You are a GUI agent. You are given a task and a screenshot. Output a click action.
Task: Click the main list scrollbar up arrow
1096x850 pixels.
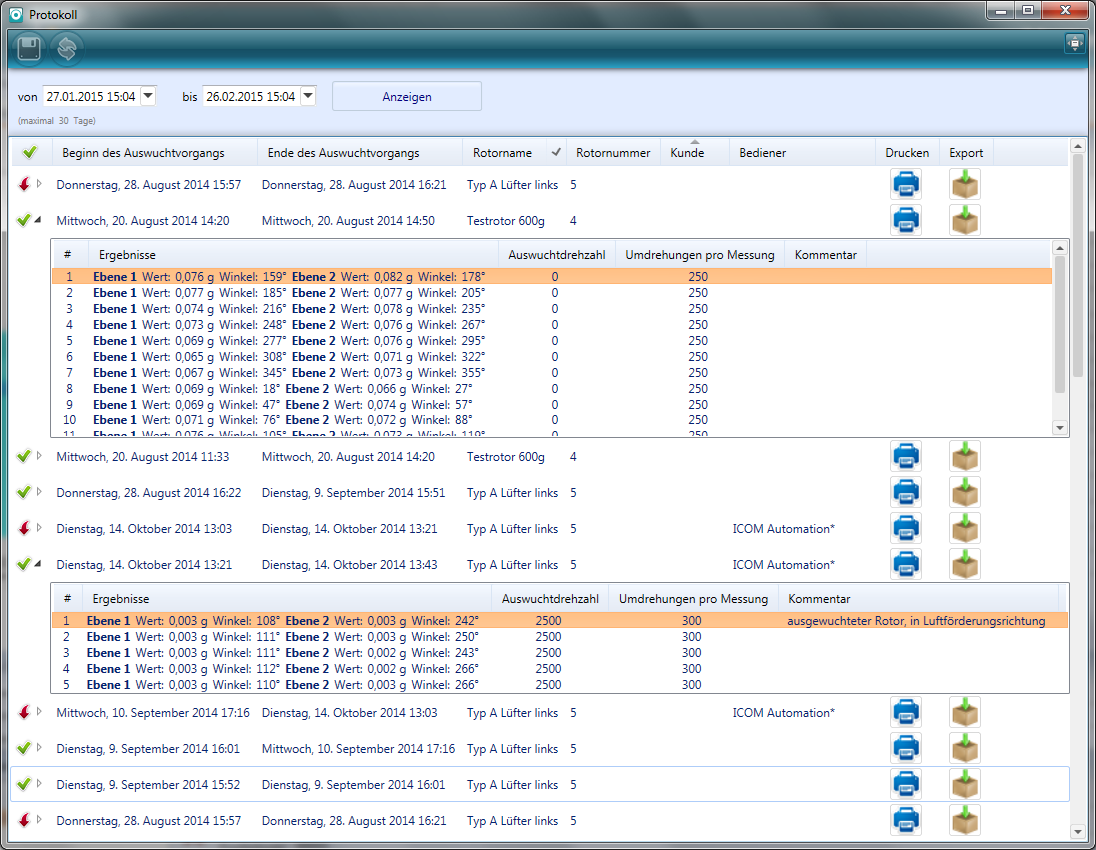click(1077, 146)
